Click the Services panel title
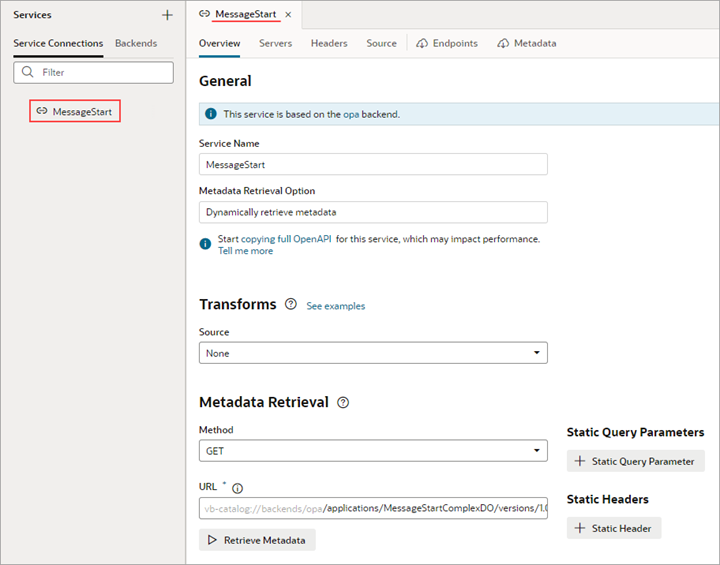 pyautogui.click(x=32, y=15)
